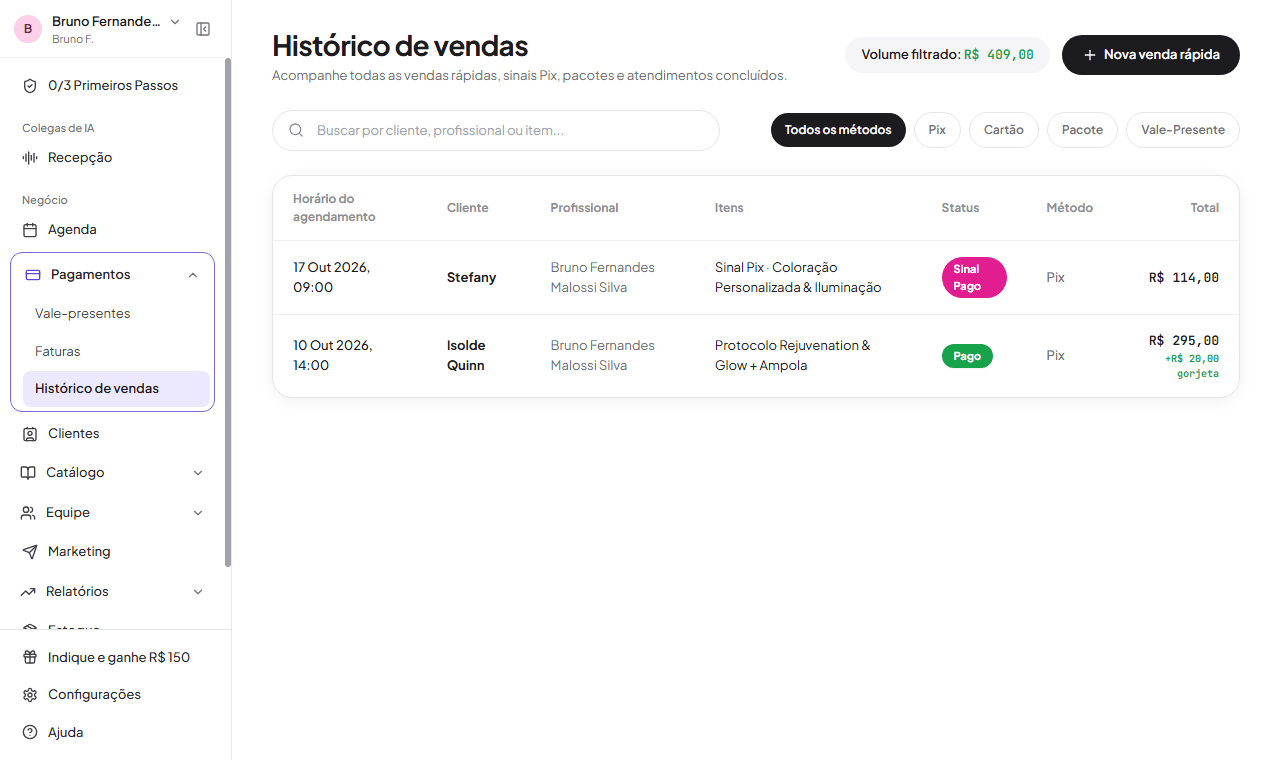The height and width of the screenshot is (760, 1280).
Task: Filter sales by Cartão
Action: [1004, 130]
